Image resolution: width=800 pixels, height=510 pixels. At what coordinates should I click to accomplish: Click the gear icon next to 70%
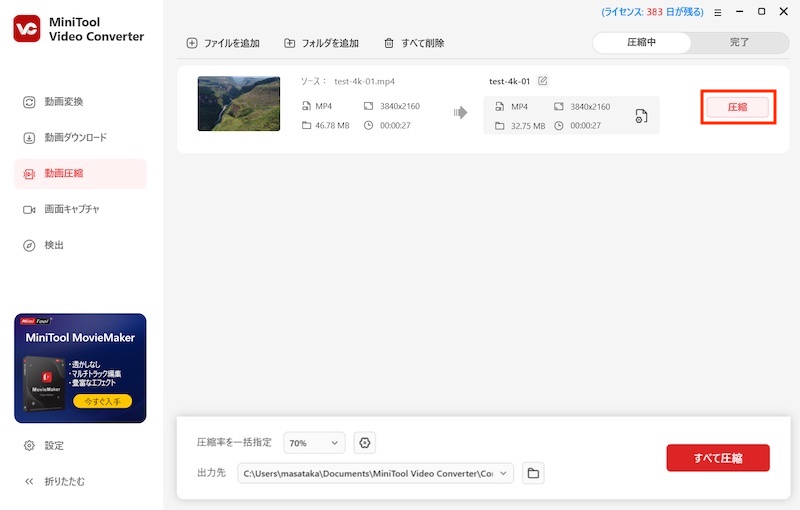point(365,442)
